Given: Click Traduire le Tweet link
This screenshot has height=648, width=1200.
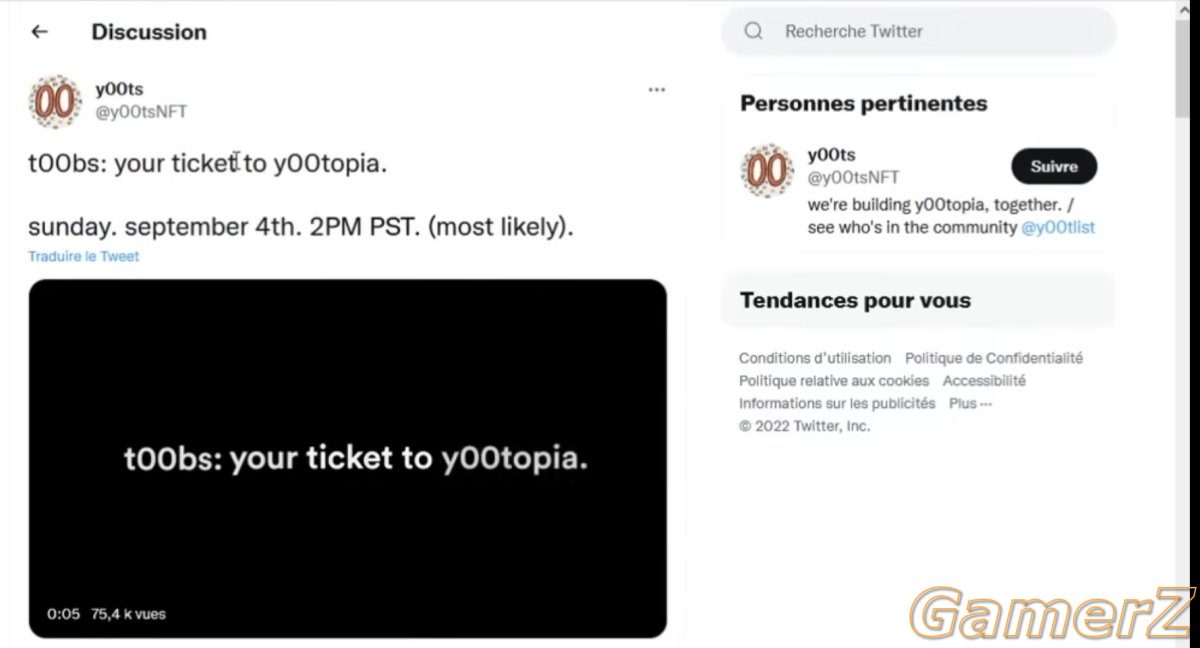Looking at the screenshot, I should point(84,256).
